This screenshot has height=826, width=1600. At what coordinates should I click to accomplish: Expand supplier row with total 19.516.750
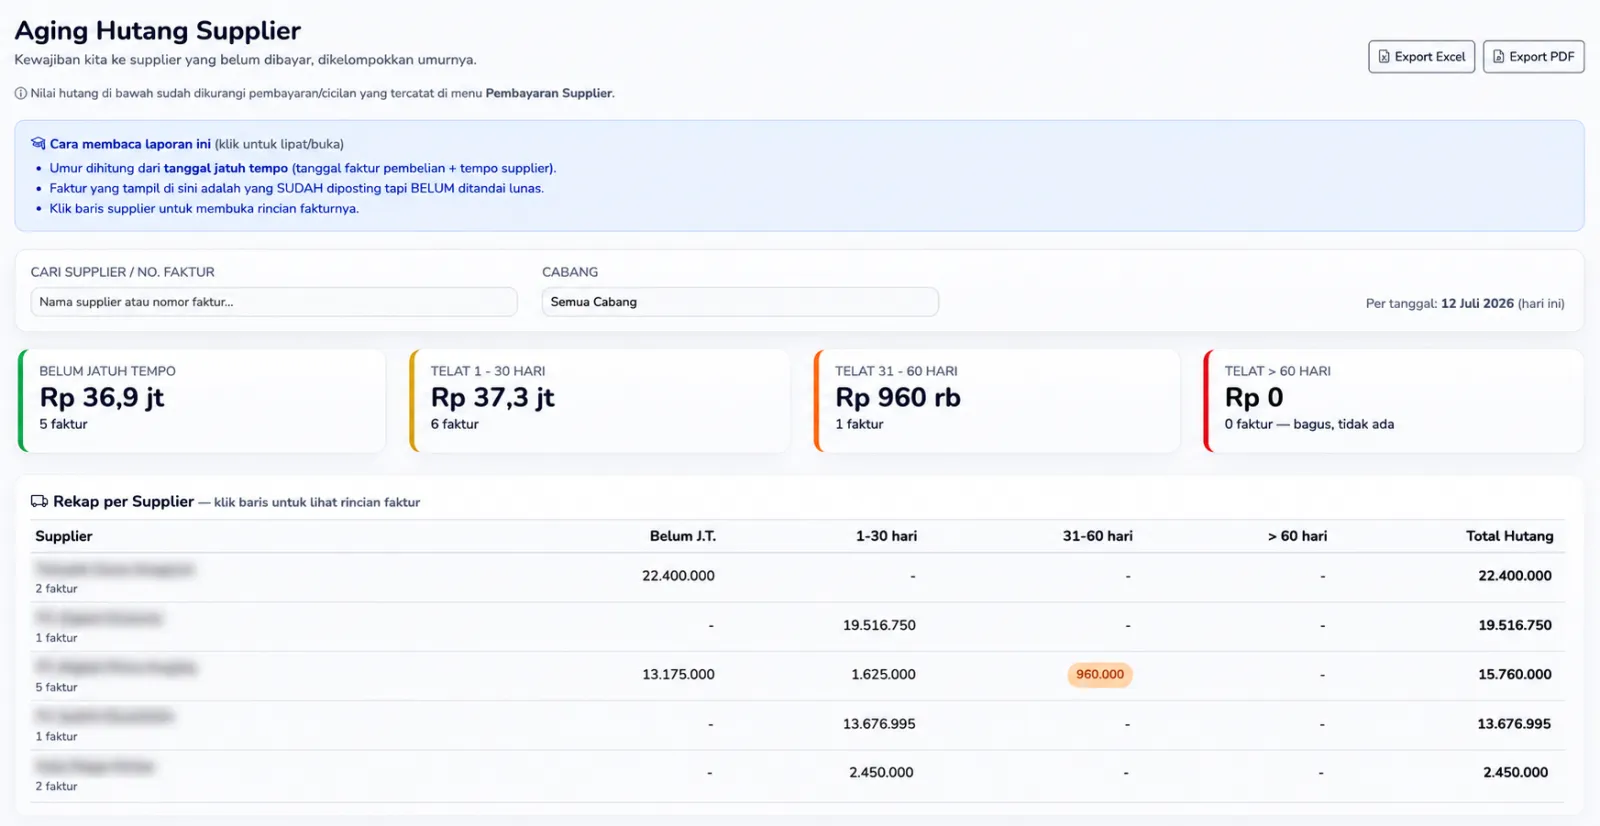[x=797, y=627]
